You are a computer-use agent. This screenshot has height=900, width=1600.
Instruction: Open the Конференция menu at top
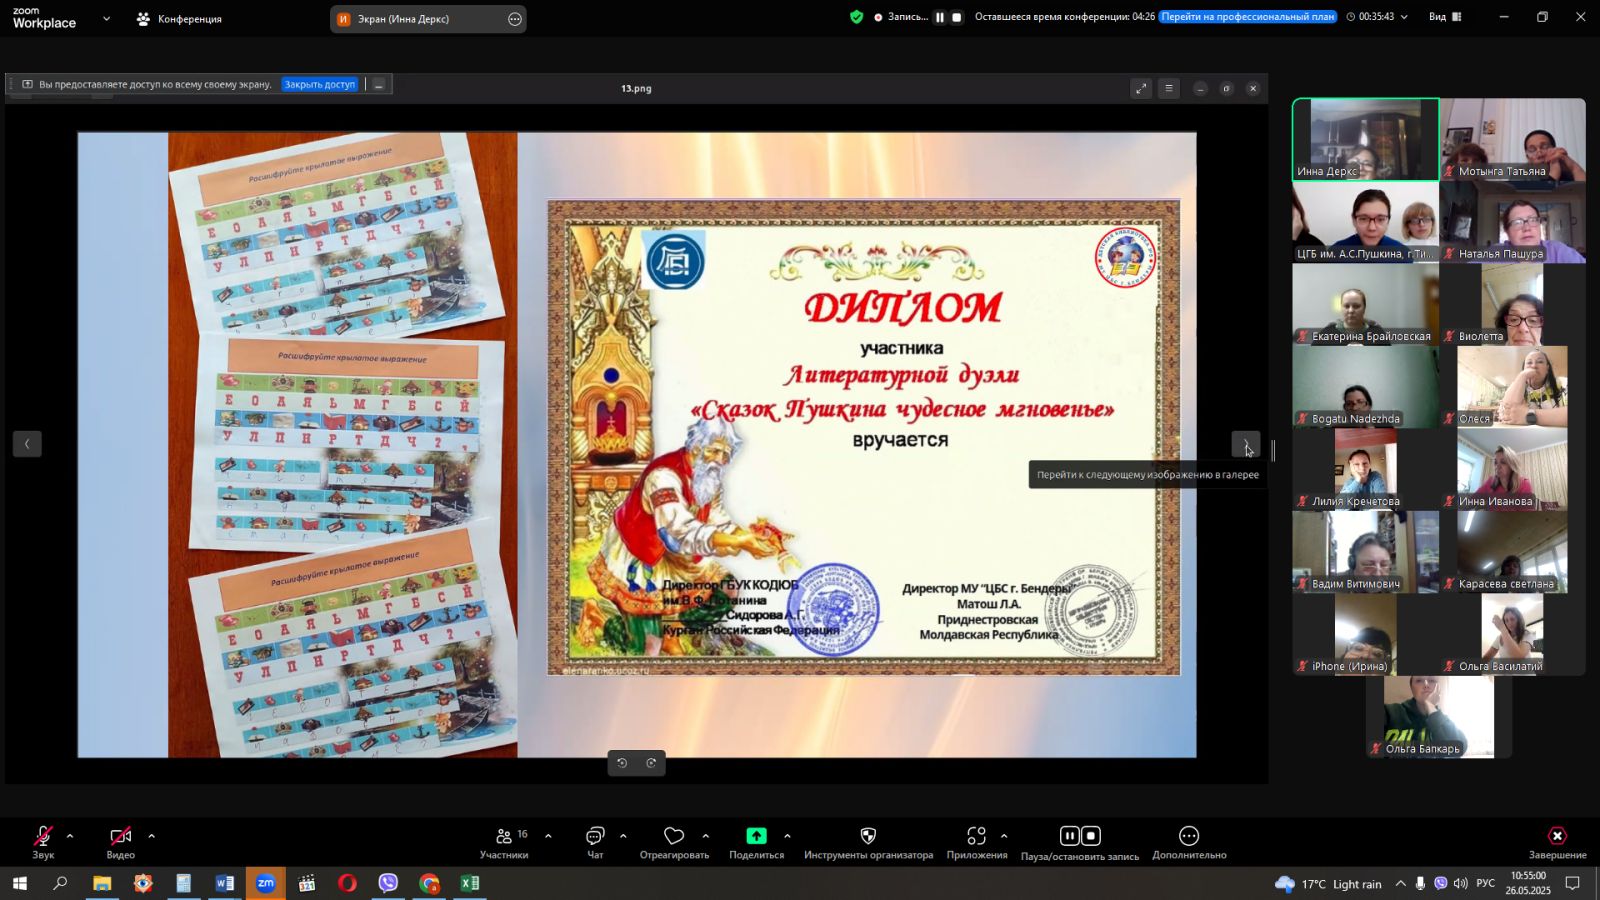click(179, 19)
